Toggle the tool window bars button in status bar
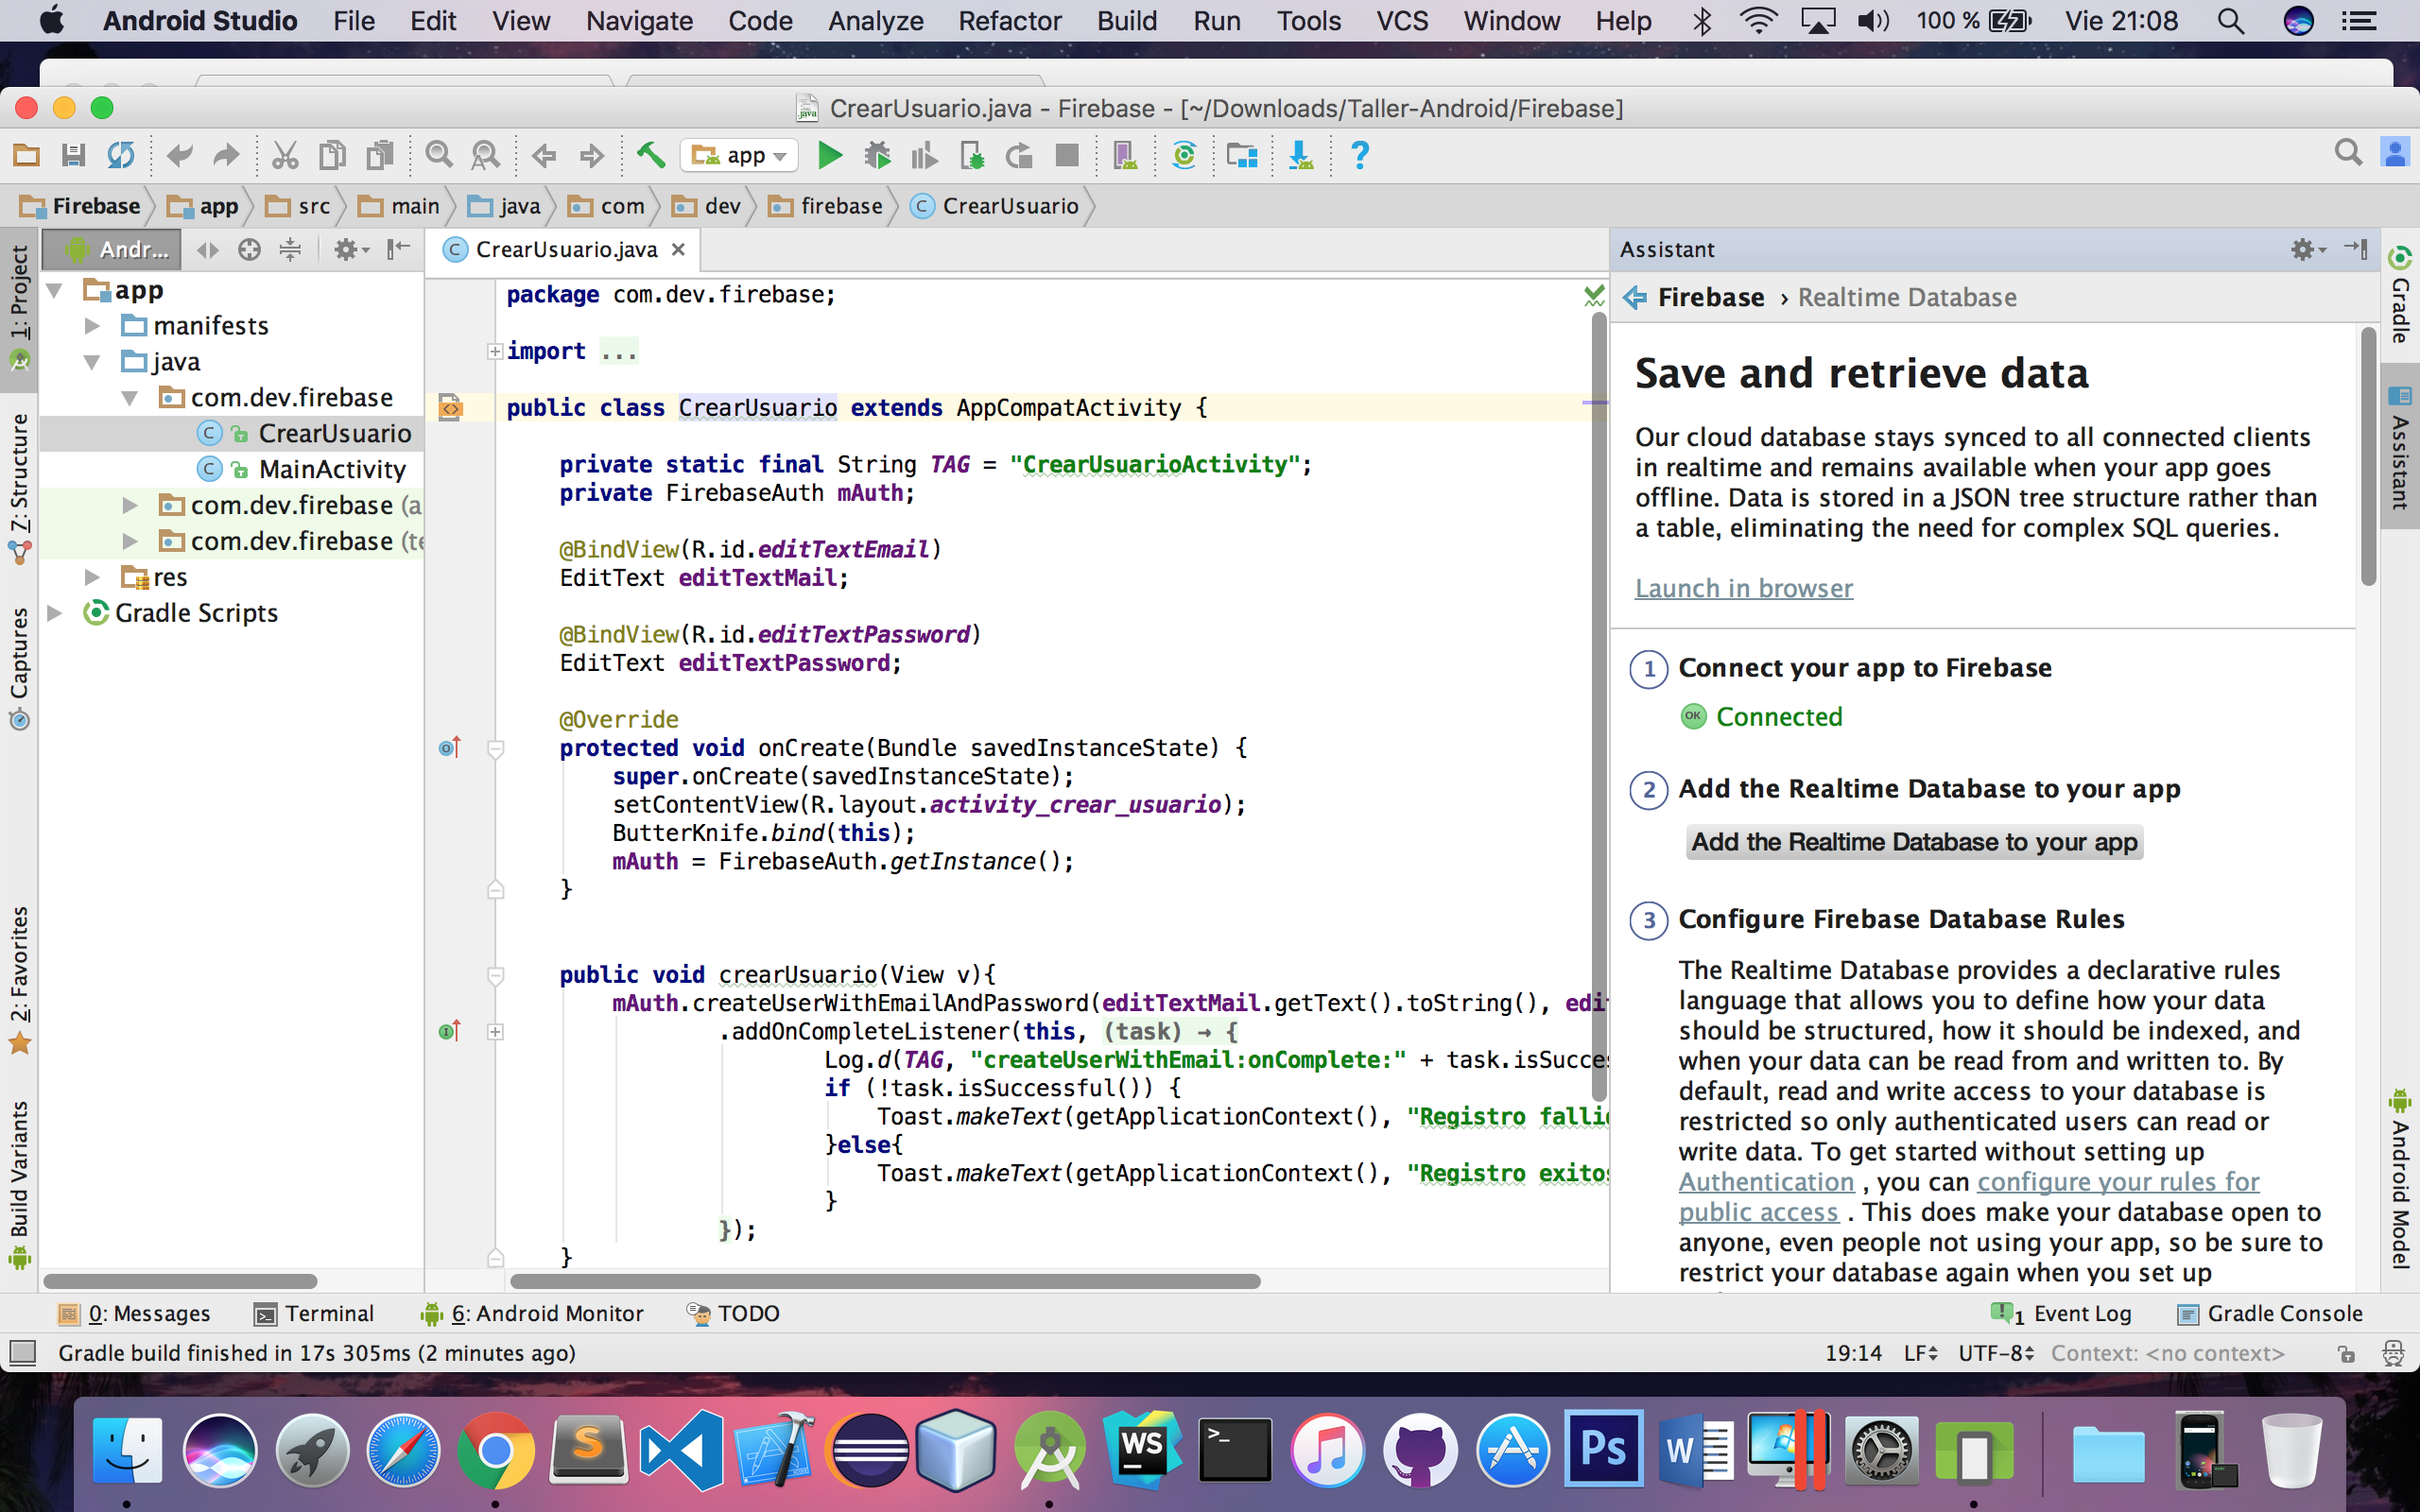This screenshot has height=1512, width=2420. click(22, 1353)
